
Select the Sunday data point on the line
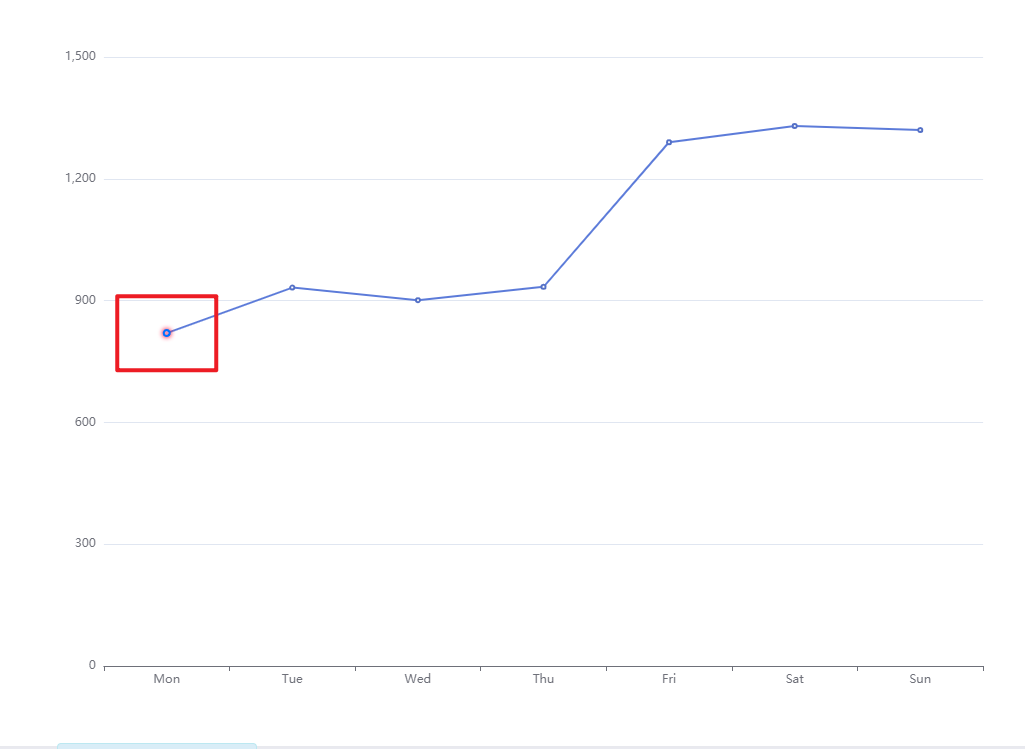pos(919,129)
